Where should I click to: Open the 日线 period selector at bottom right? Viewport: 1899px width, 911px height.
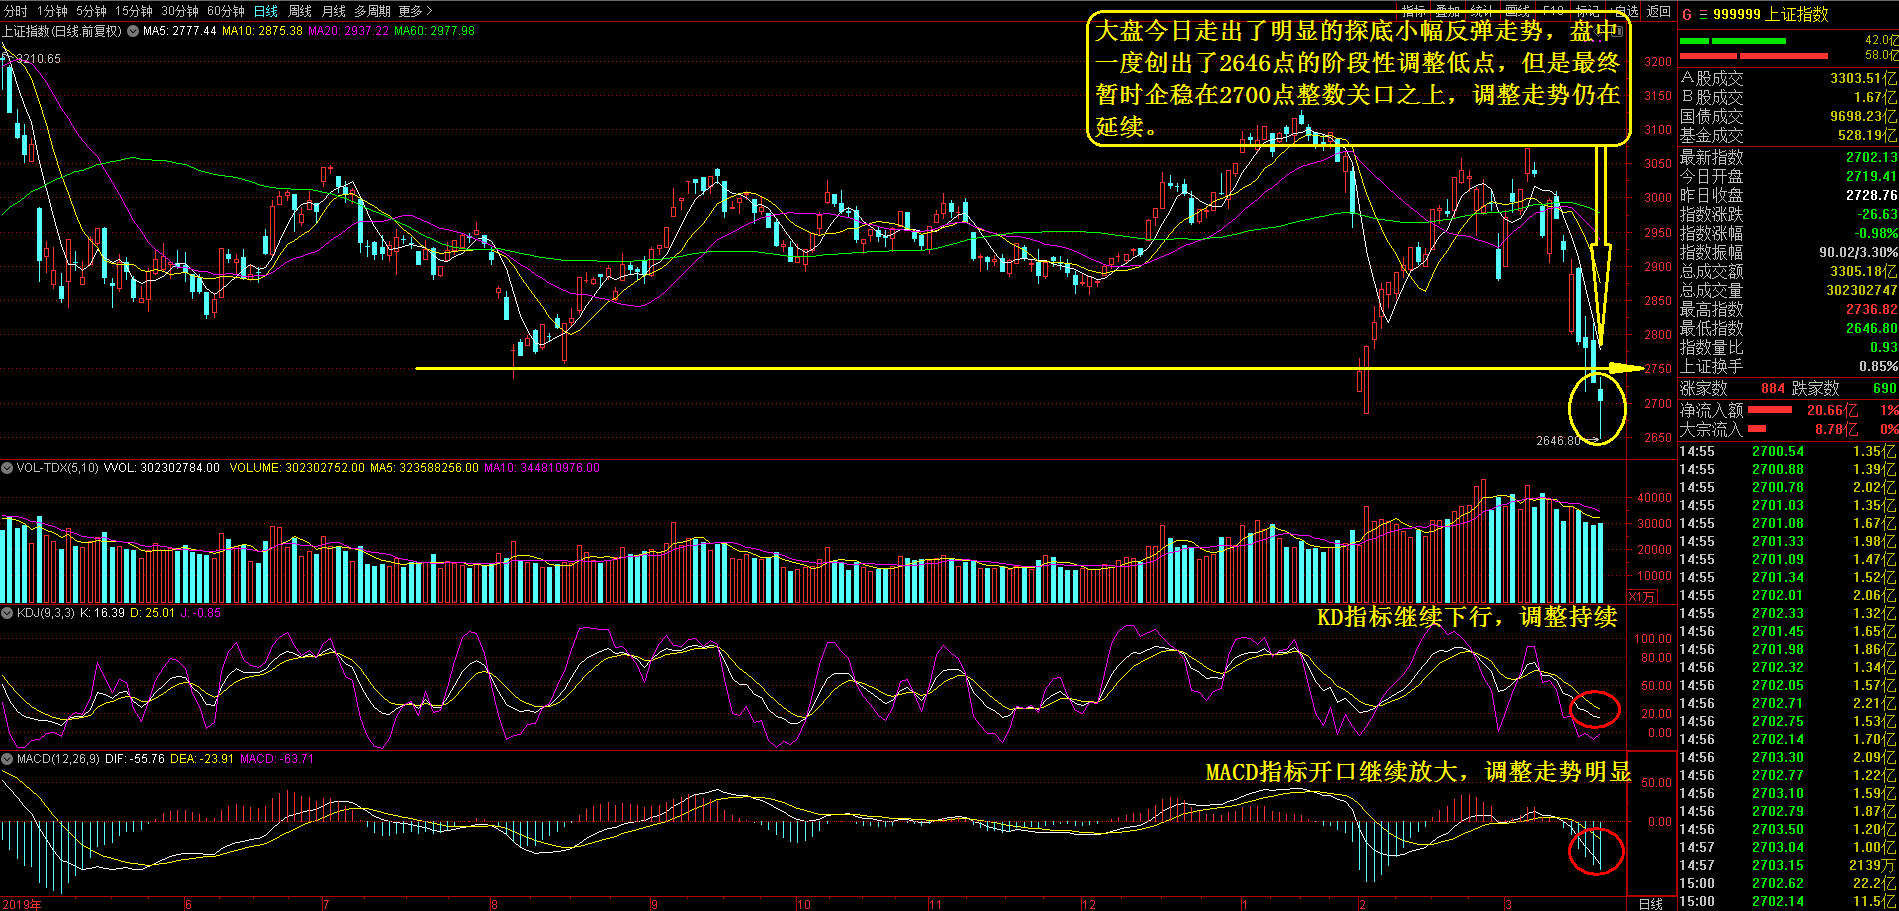coord(1651,903)
